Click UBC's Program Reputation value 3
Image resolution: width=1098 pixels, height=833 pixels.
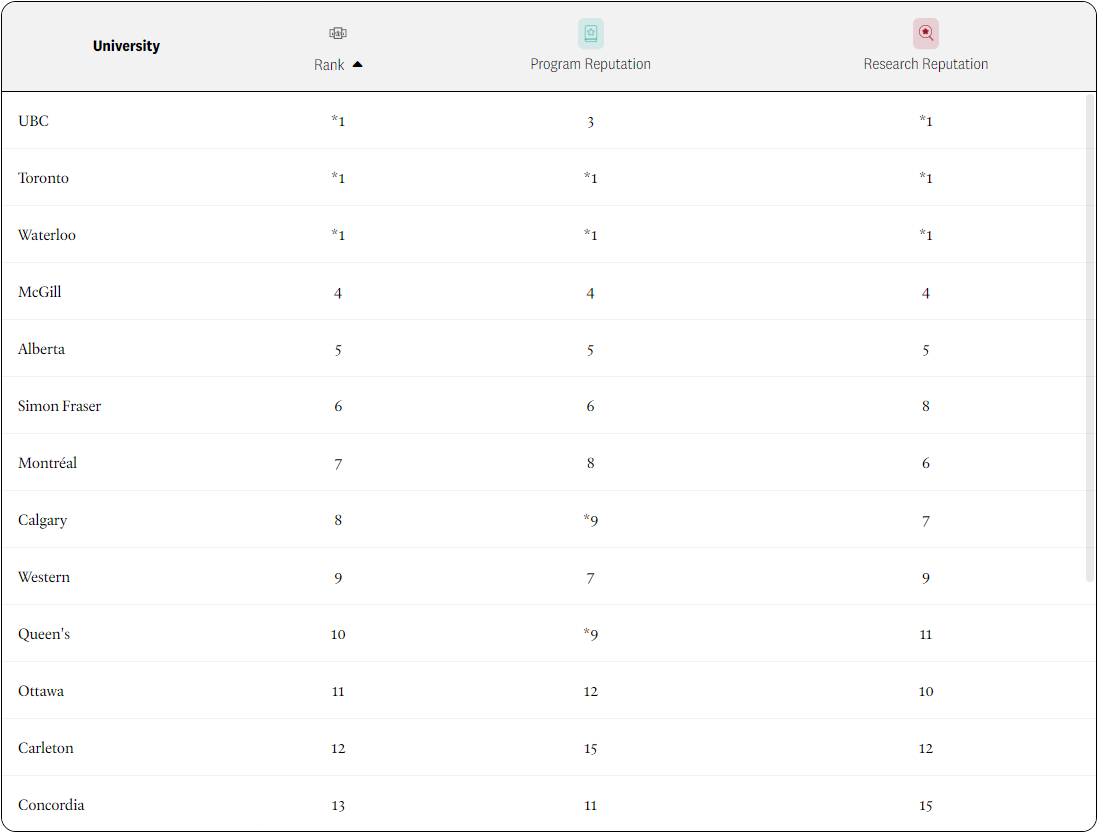590,122
